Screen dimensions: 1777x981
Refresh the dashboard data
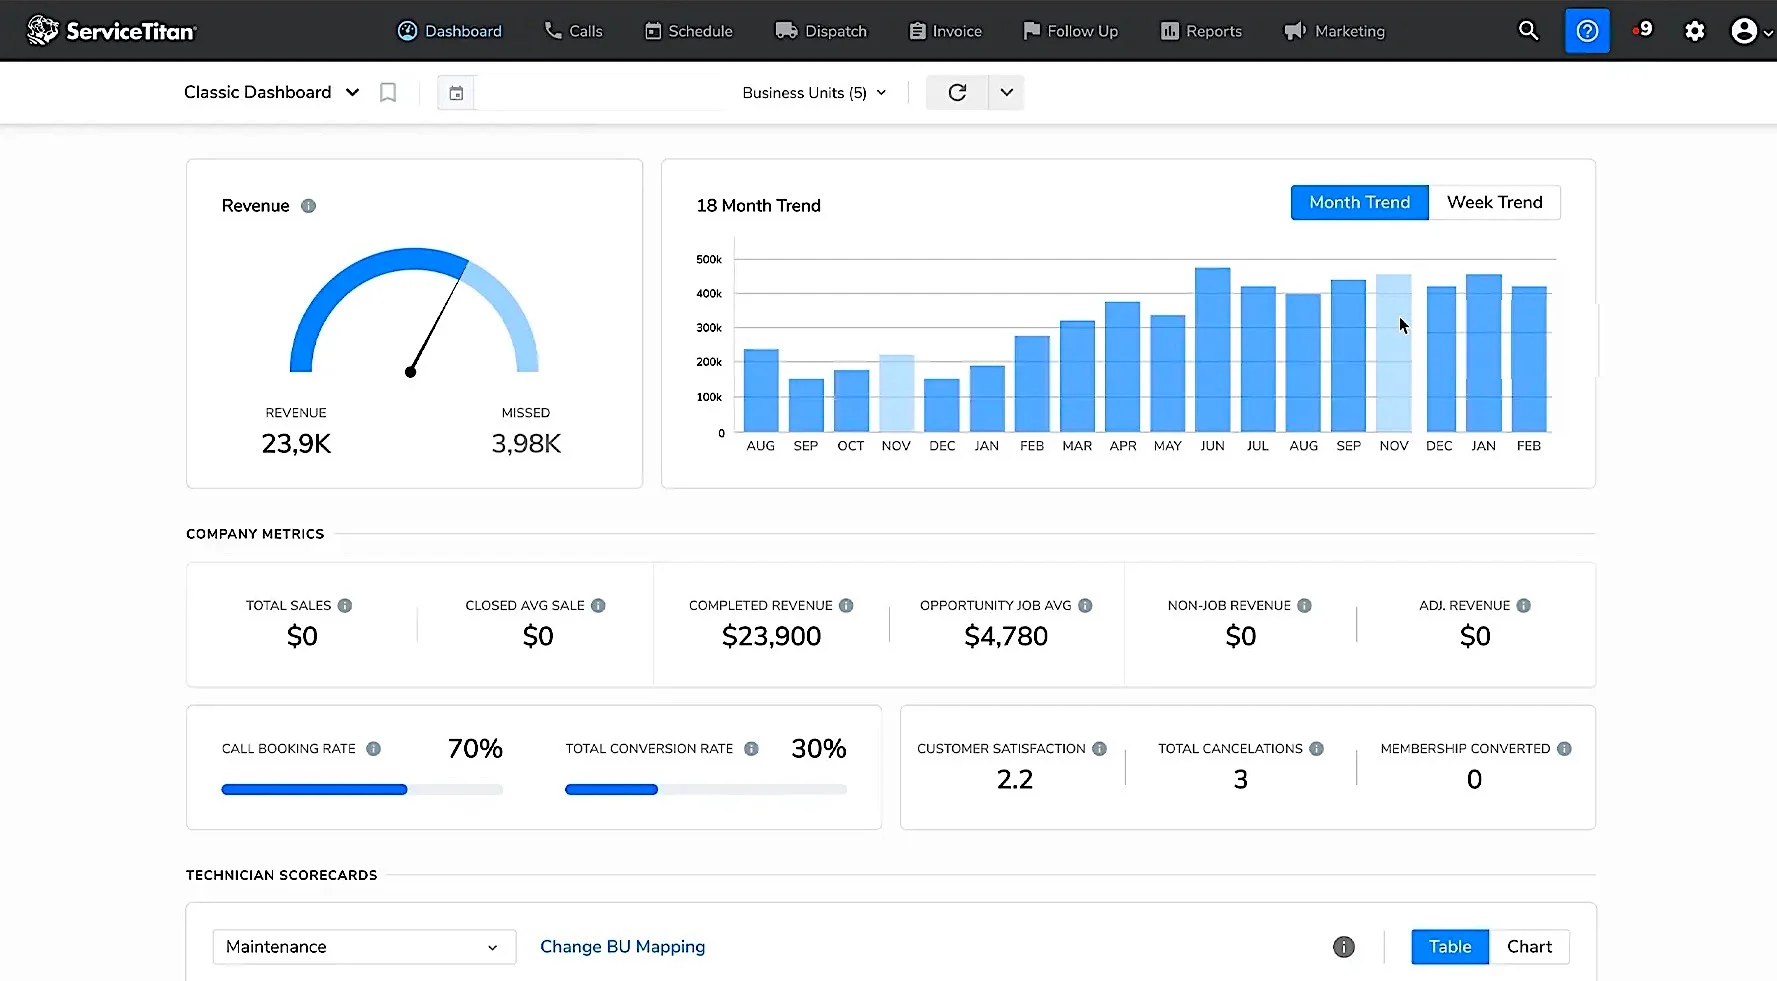tap(957, 92)
